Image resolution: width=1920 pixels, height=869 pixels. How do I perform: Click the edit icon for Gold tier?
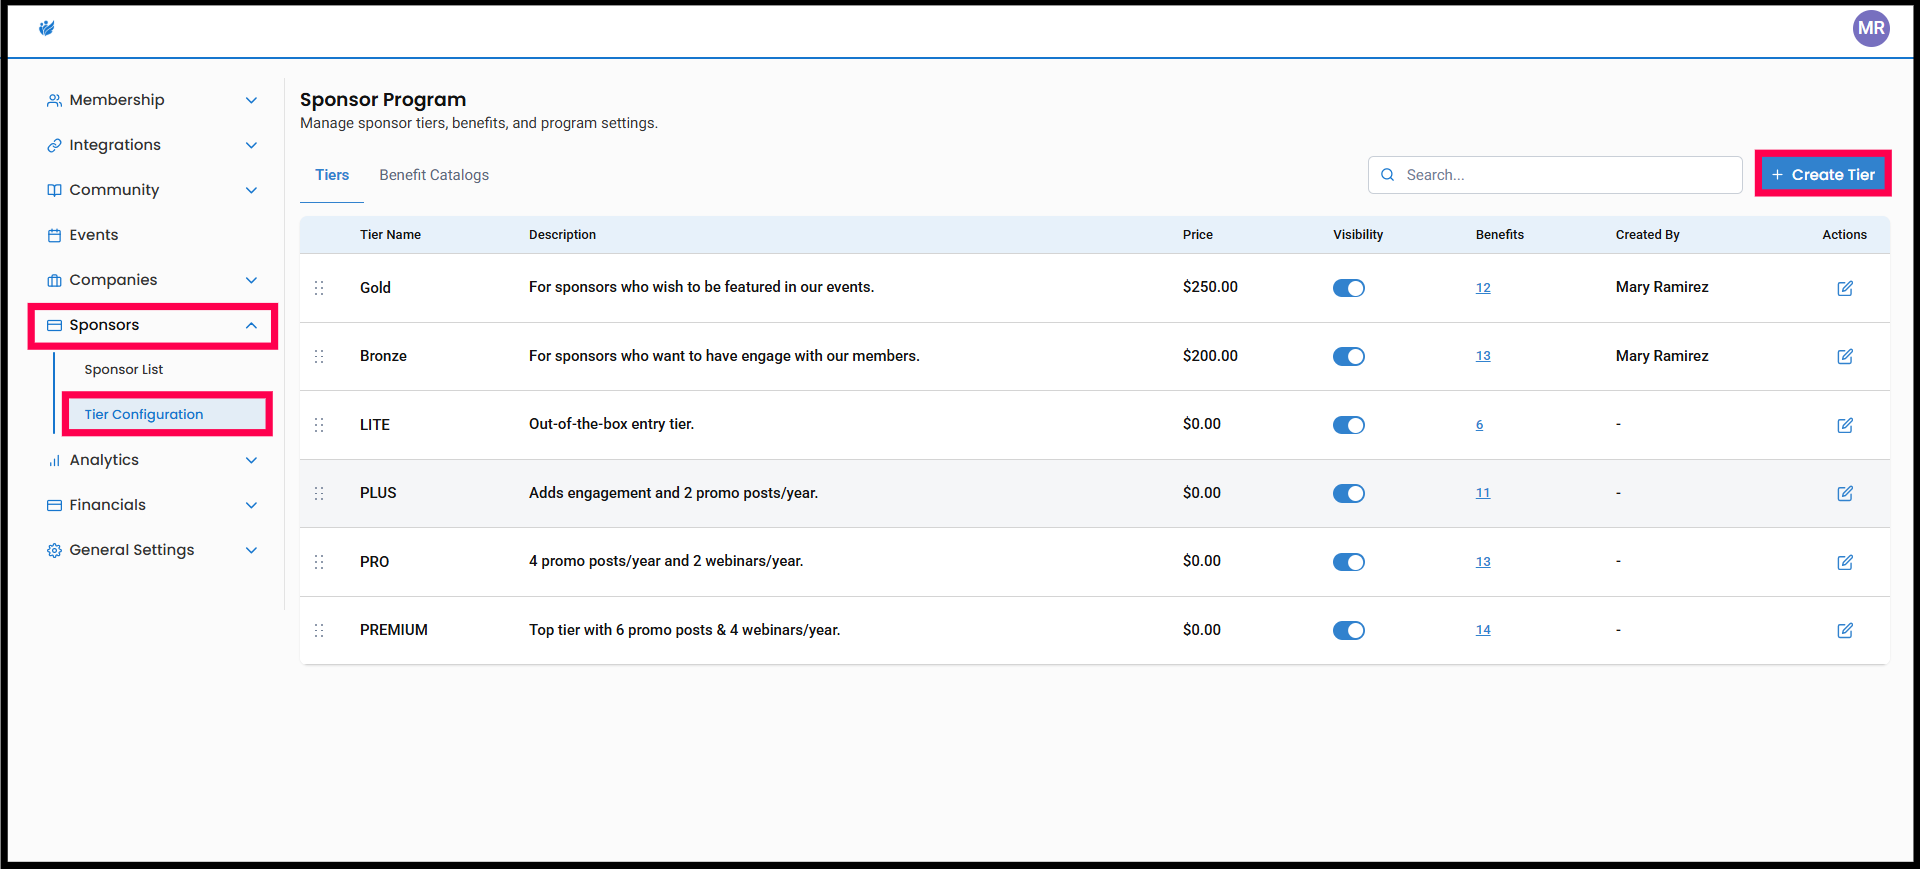pos(1844,288)
